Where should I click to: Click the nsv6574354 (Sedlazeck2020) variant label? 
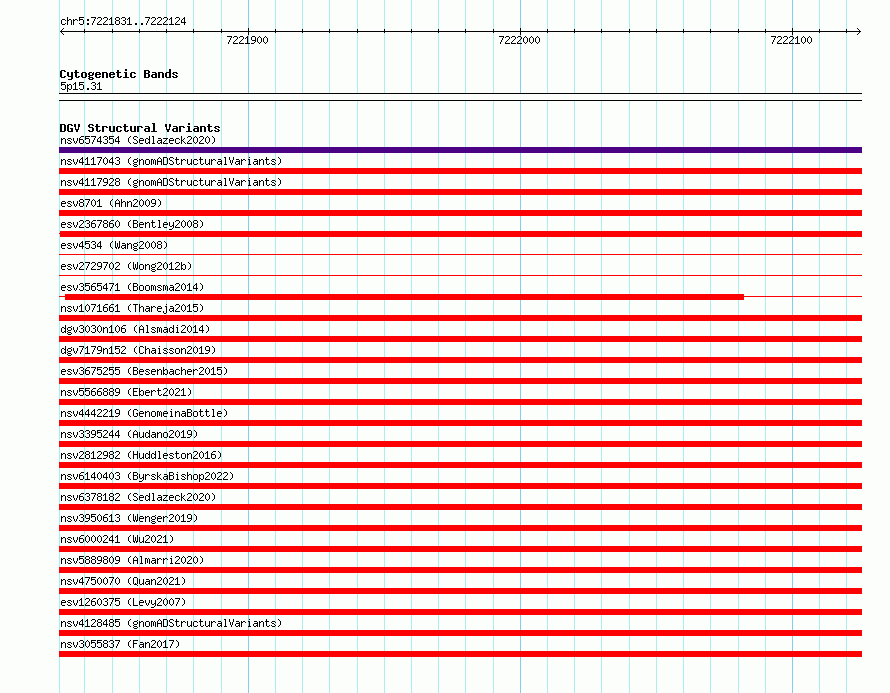pyautogui.click(x=138, y=140)
